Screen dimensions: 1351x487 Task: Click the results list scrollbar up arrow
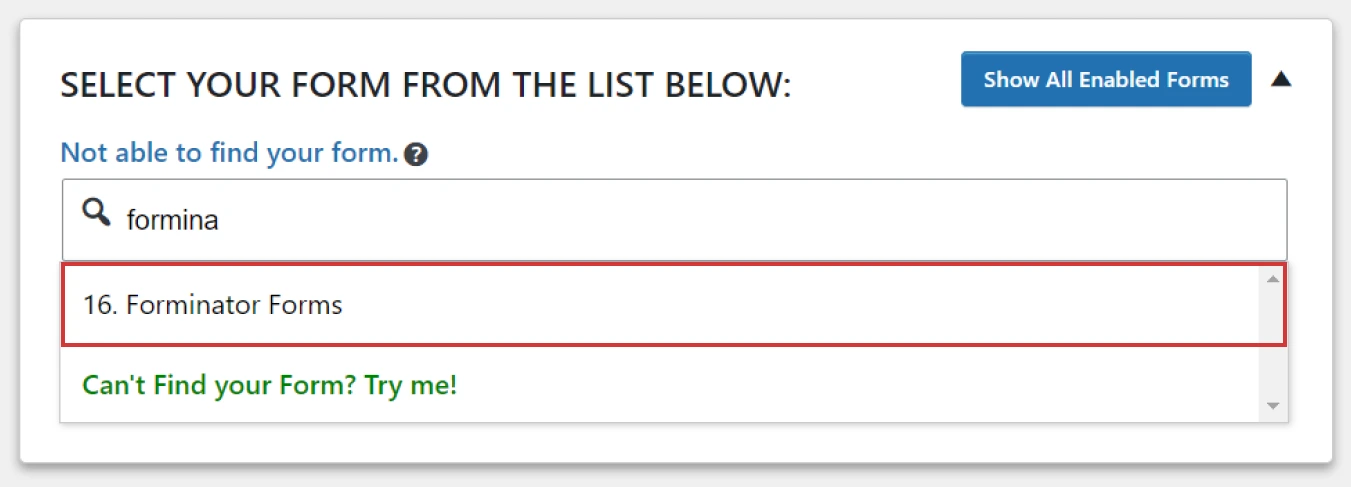coord(1272,279)
